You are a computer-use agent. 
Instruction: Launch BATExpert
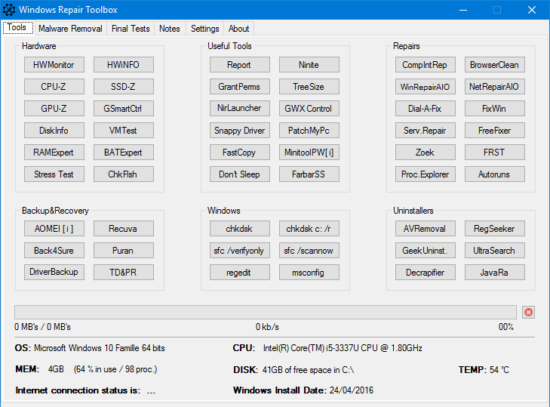pyautogui.click(x=123, y=152)
